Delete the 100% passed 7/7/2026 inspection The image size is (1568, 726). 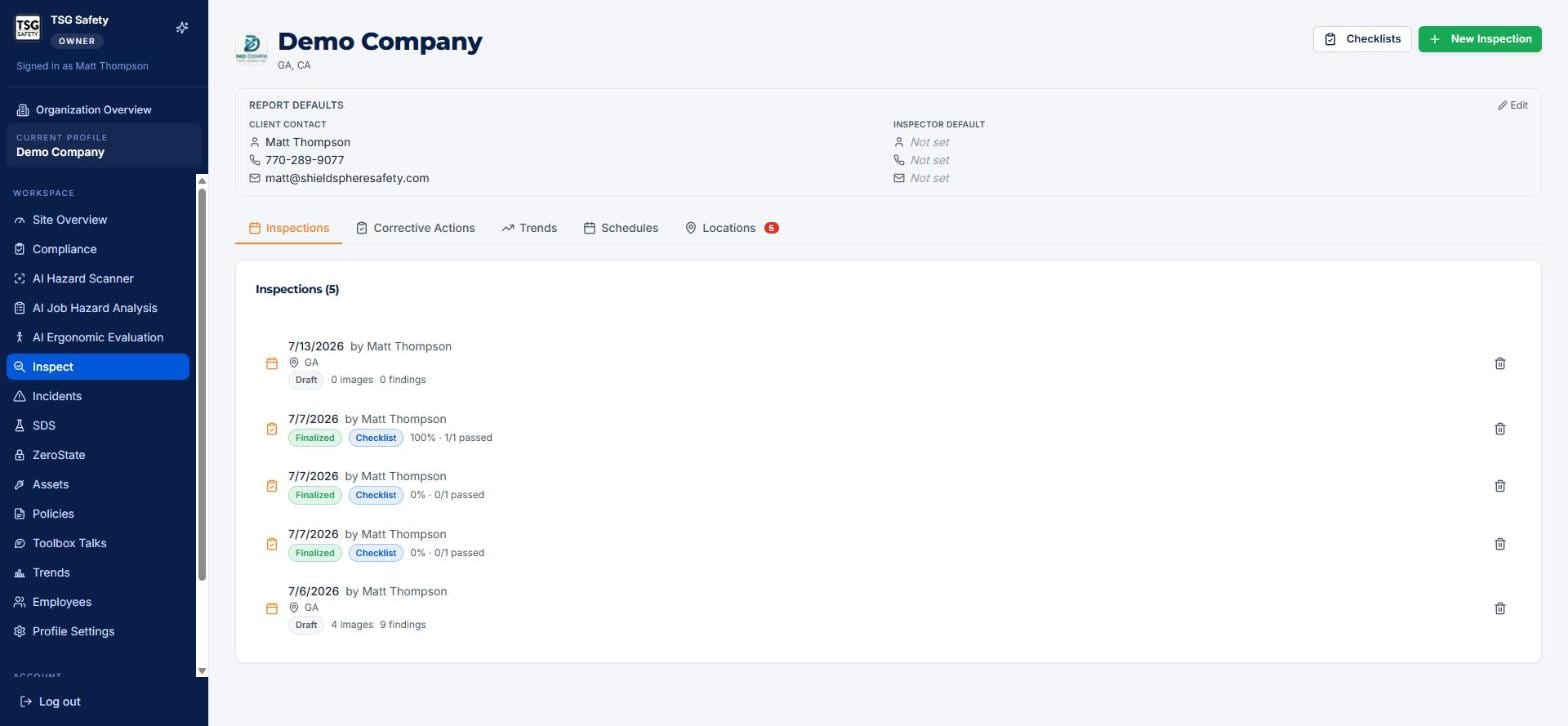point(1499,429)
